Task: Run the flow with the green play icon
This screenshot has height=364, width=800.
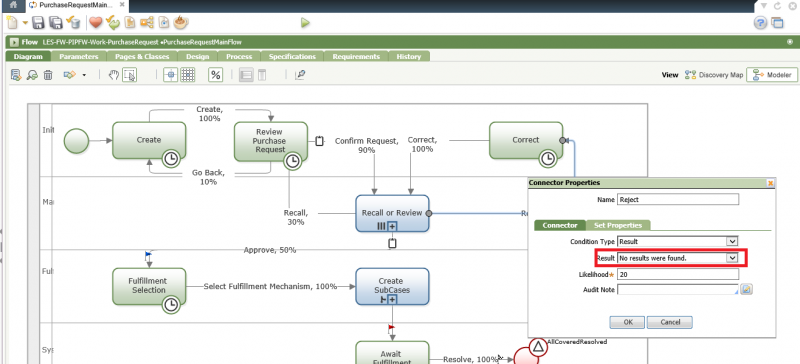Action: 305,22
